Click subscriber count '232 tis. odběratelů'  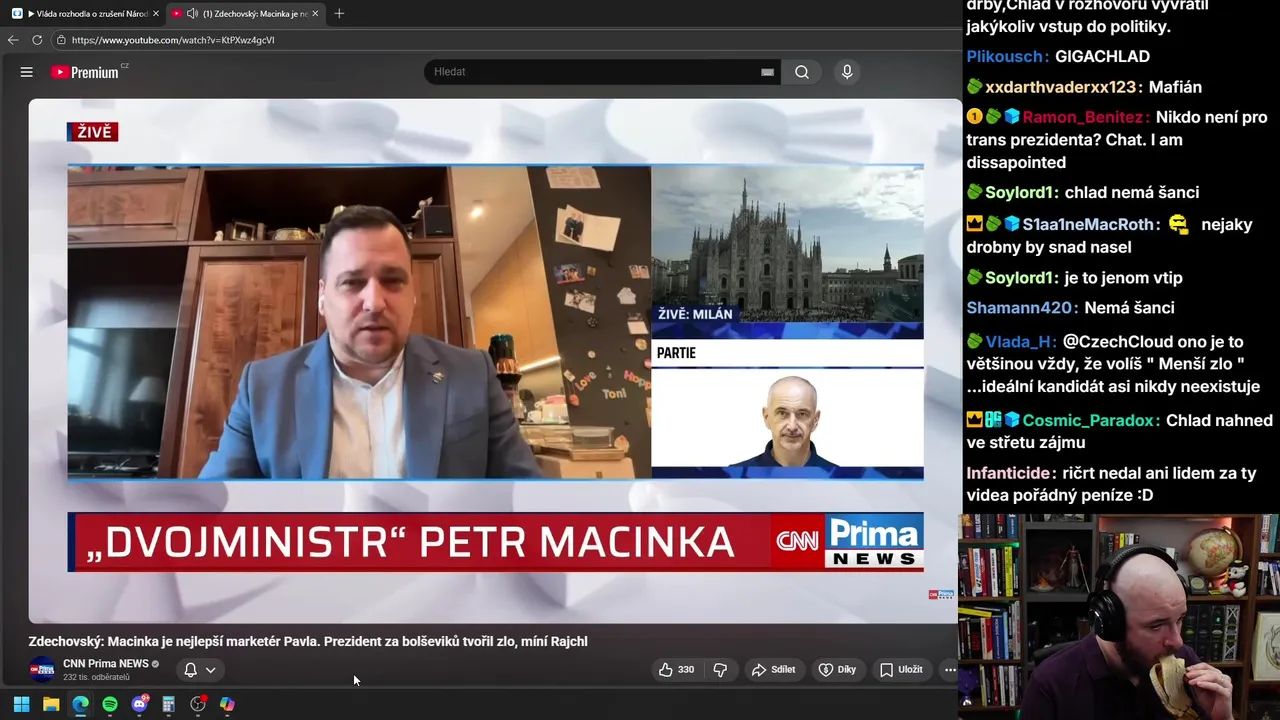[96, 677]
